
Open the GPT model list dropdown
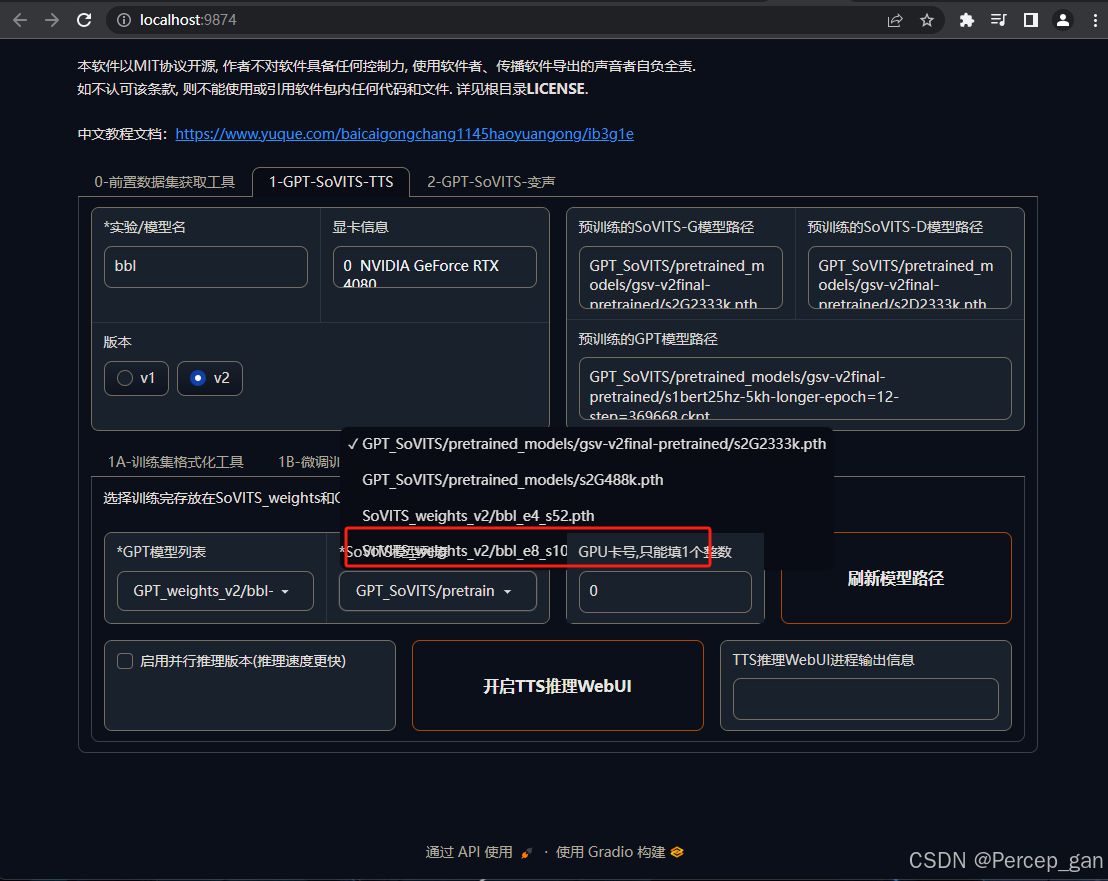[215, 591]
